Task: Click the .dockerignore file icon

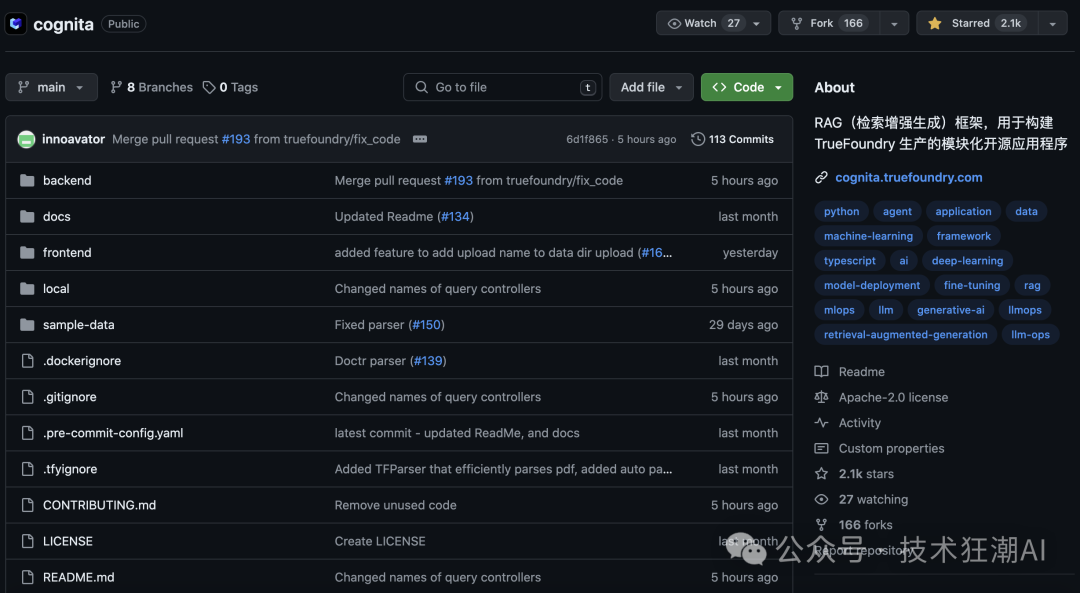Action: pyautogui.click(x=28, y=361)
